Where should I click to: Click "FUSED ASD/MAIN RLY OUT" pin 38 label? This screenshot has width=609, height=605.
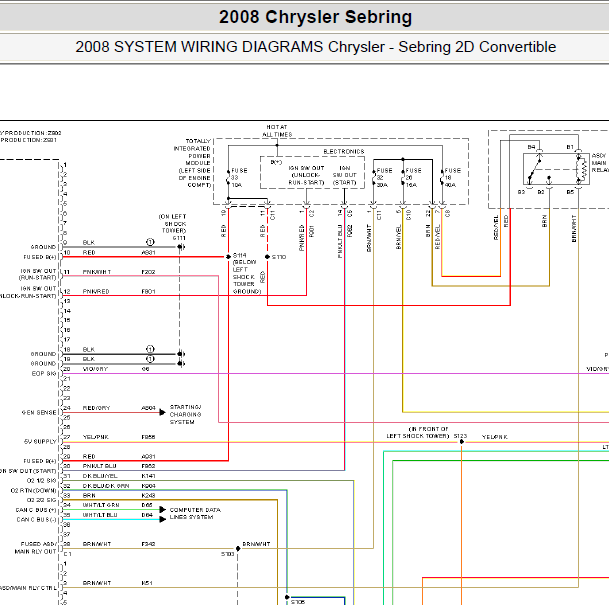click(36, 548)
